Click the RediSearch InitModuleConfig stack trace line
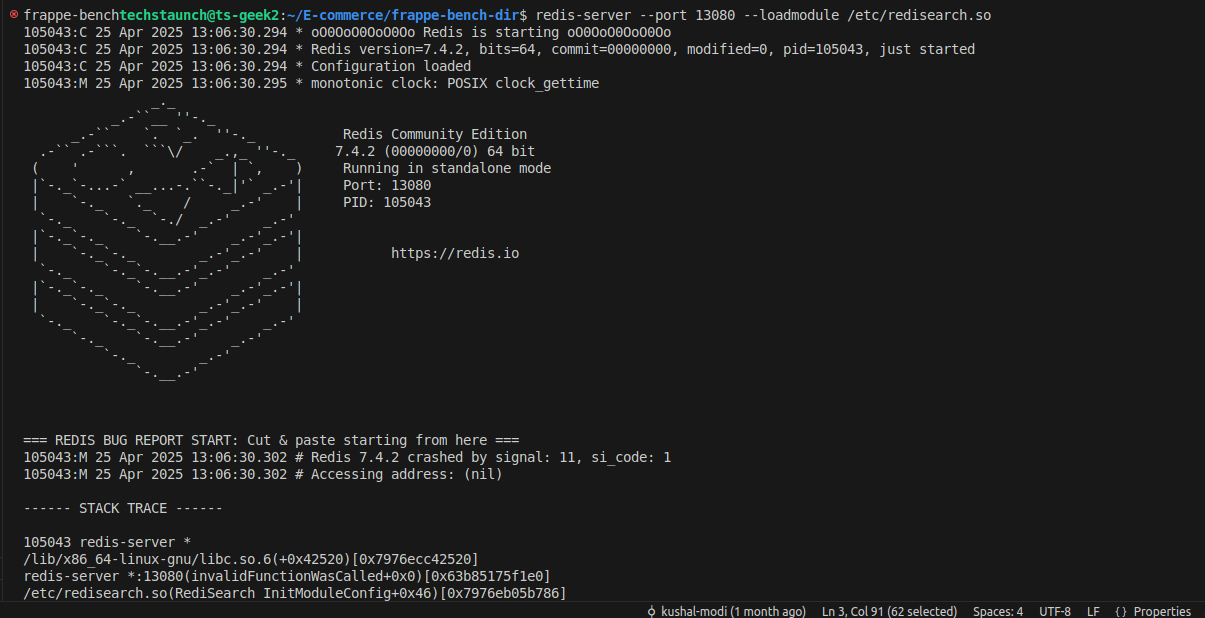This screenshot has width=1205, height=618. (x=294, y=594)
